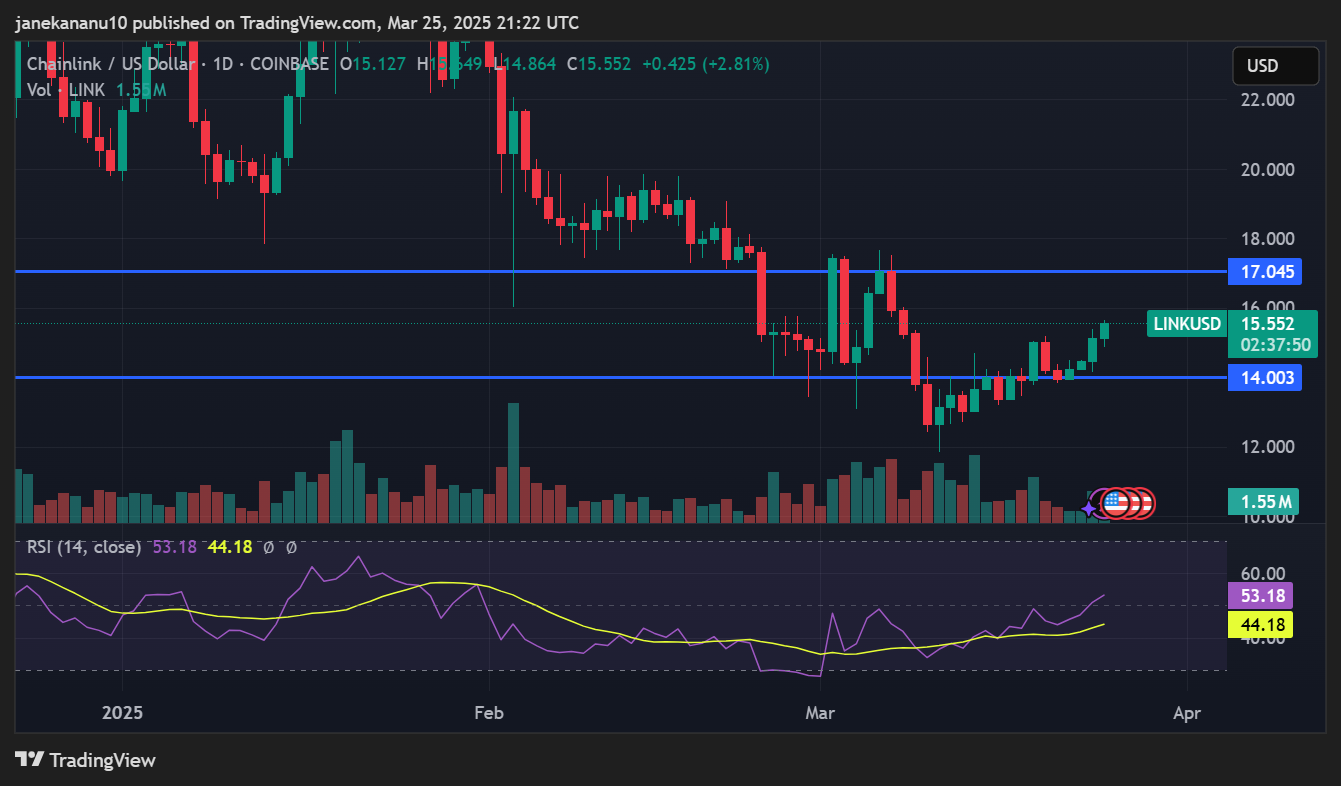This screenshot has height=786, width=1341.
Task: Click the purple 53.18 RSI axis label
Action: tap(1260, 596)
